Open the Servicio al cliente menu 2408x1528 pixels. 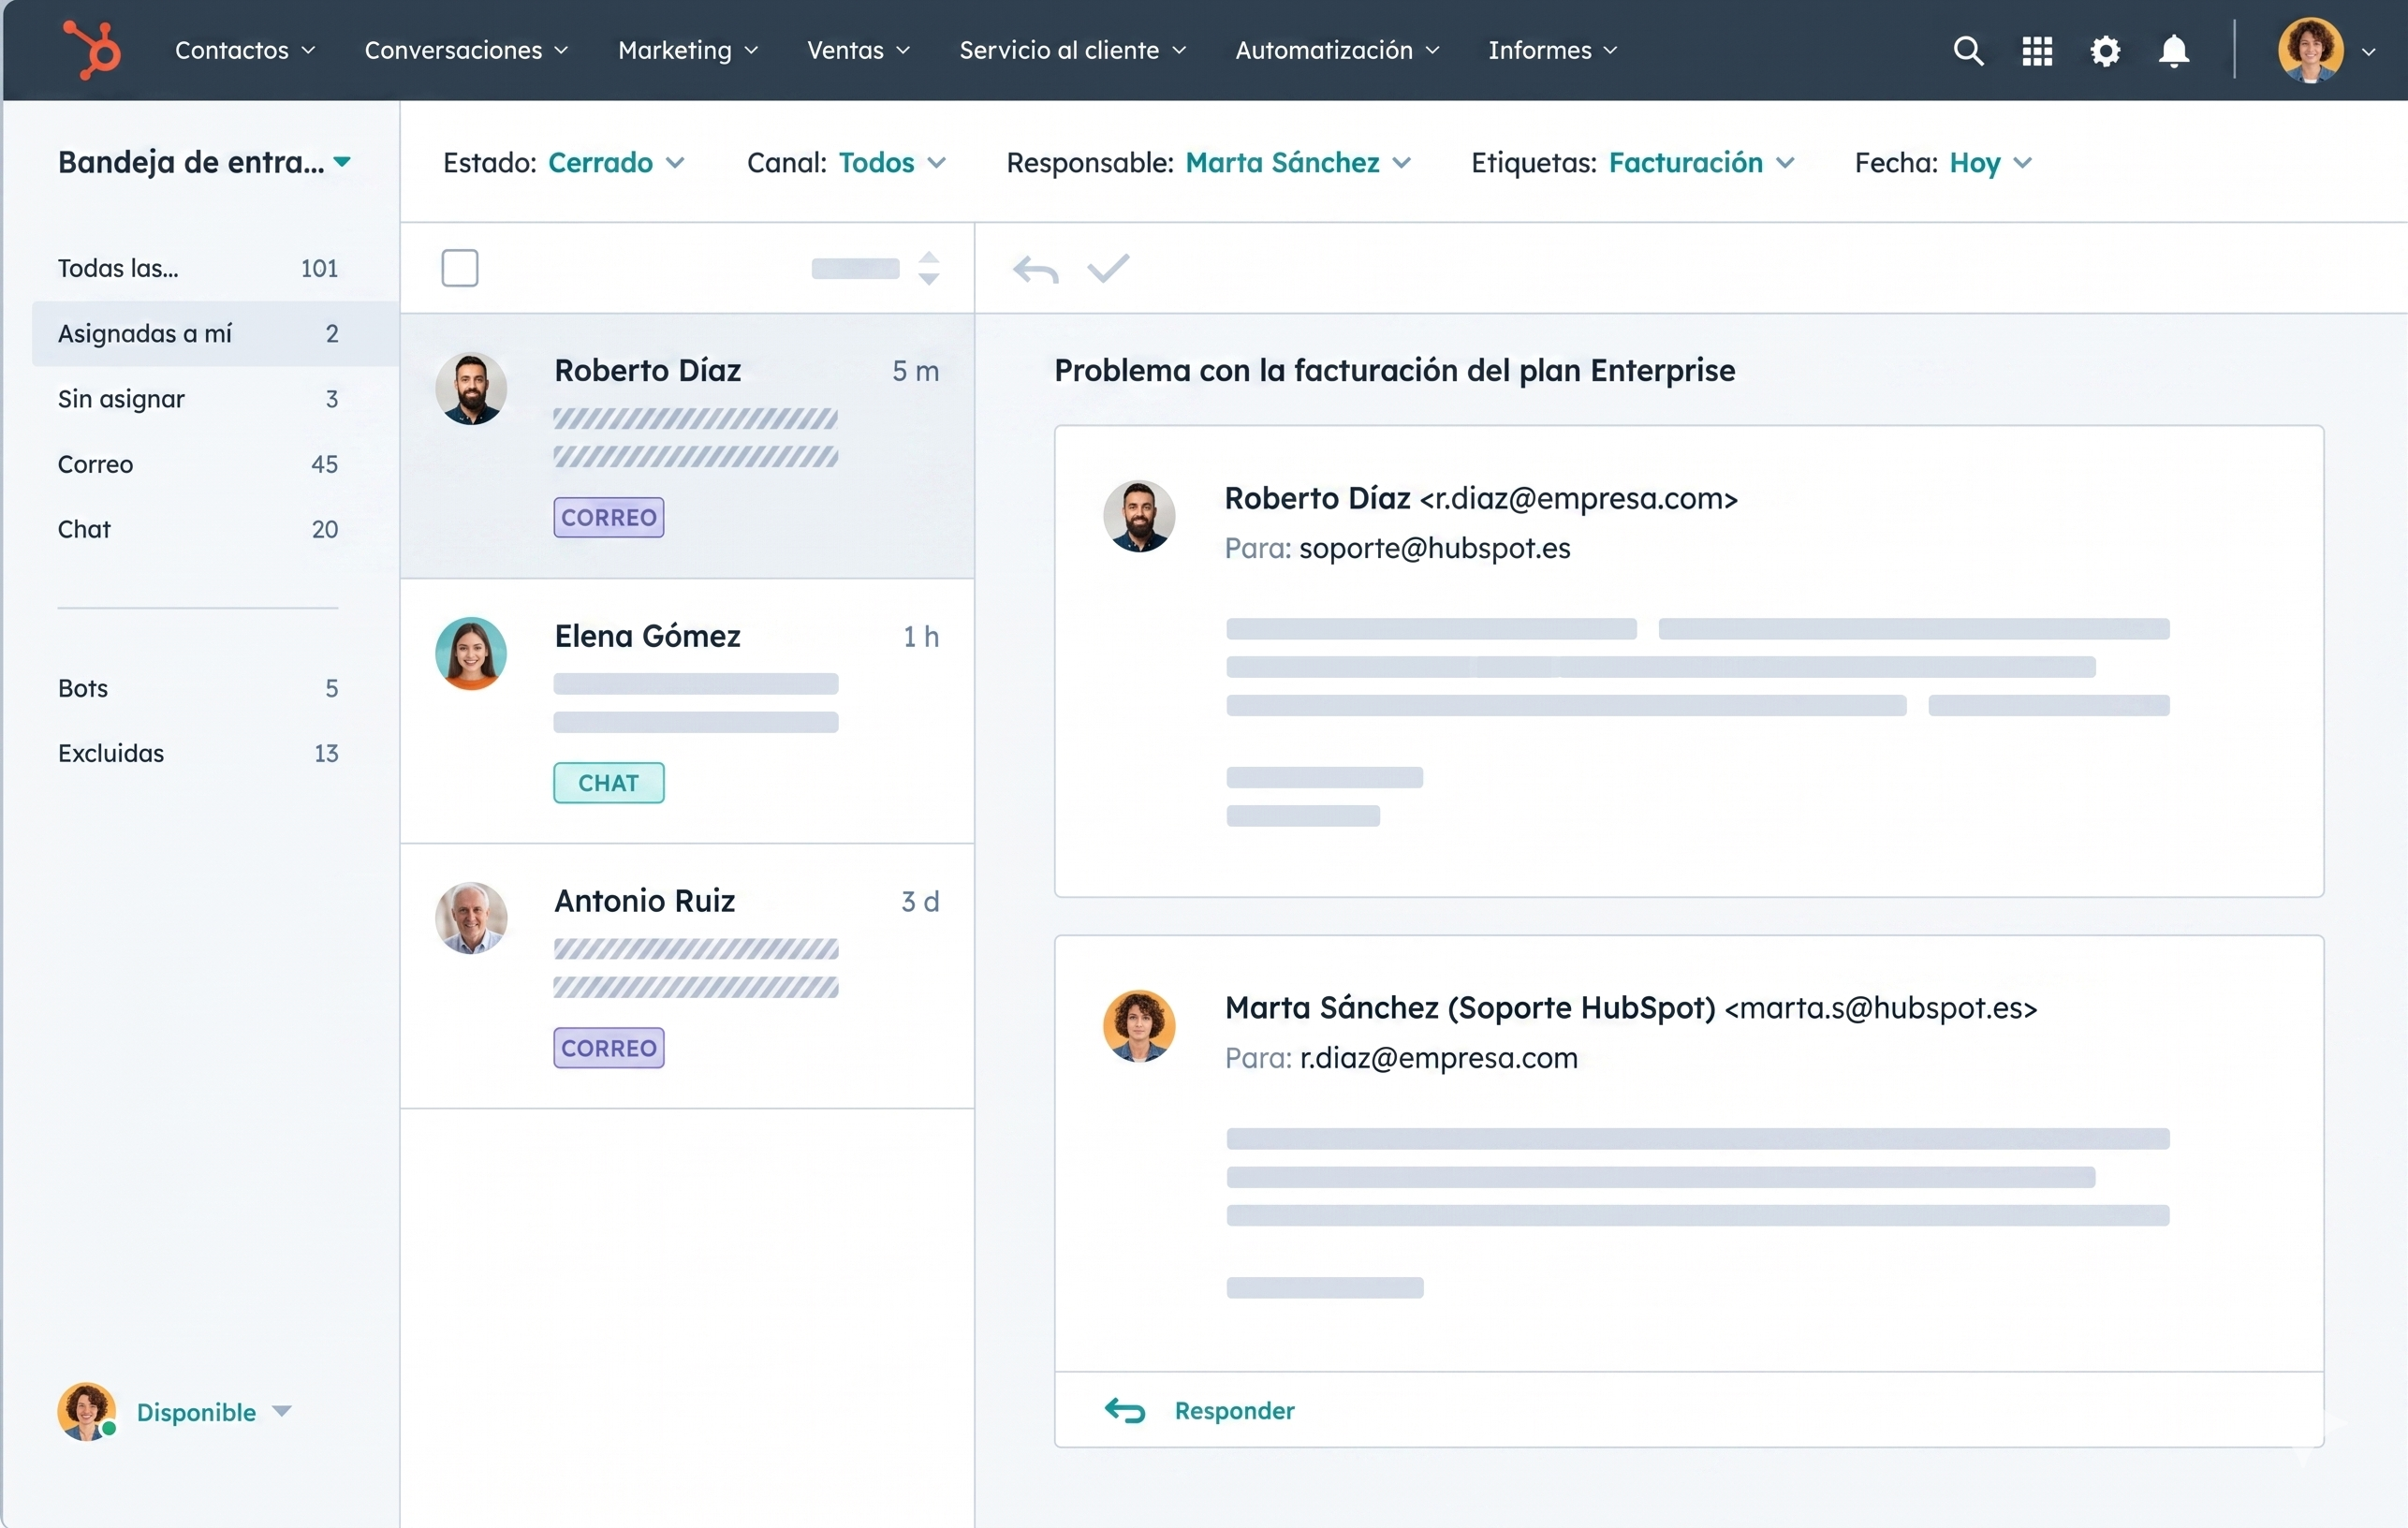pos(1073,50)
